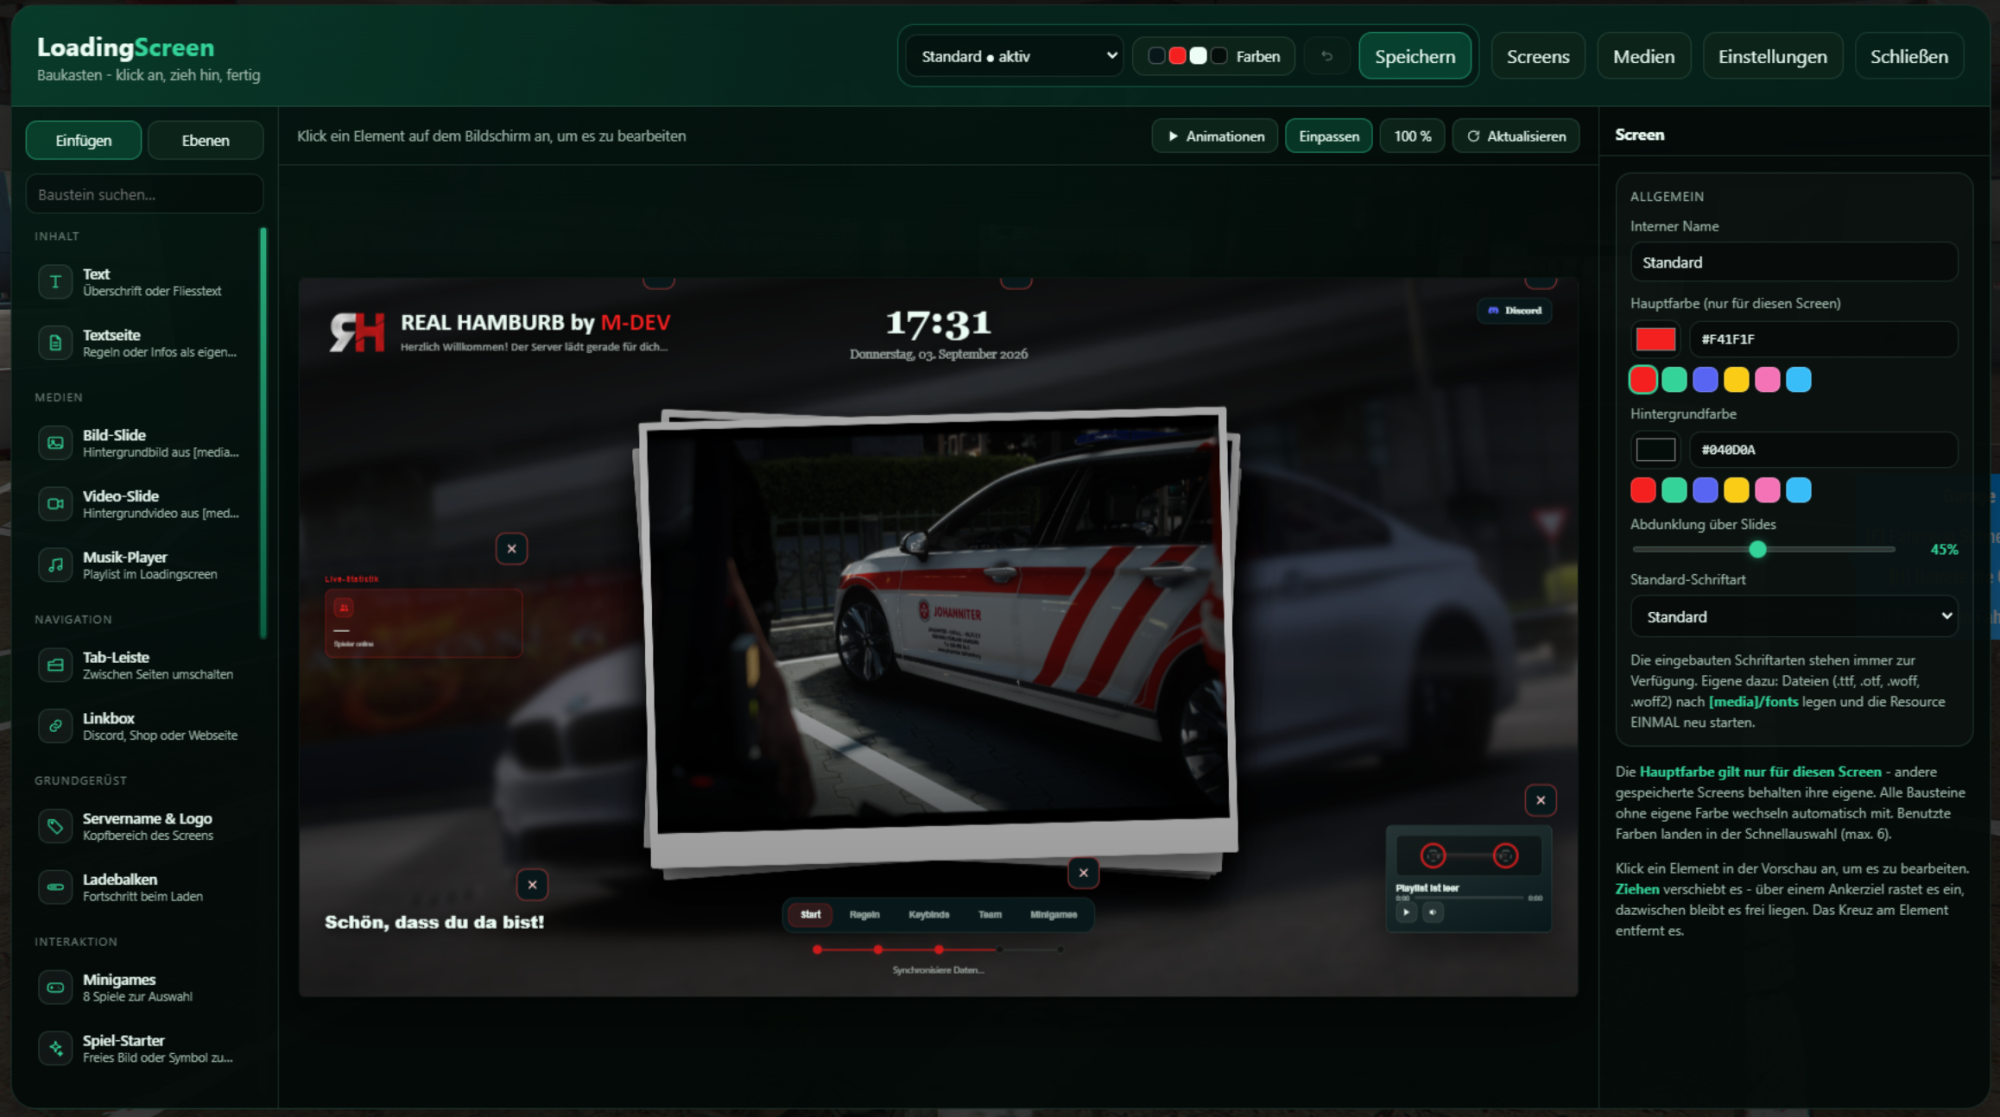Remove the tab bar element via its cross
The image size is (2000, 1117).
1083,873
